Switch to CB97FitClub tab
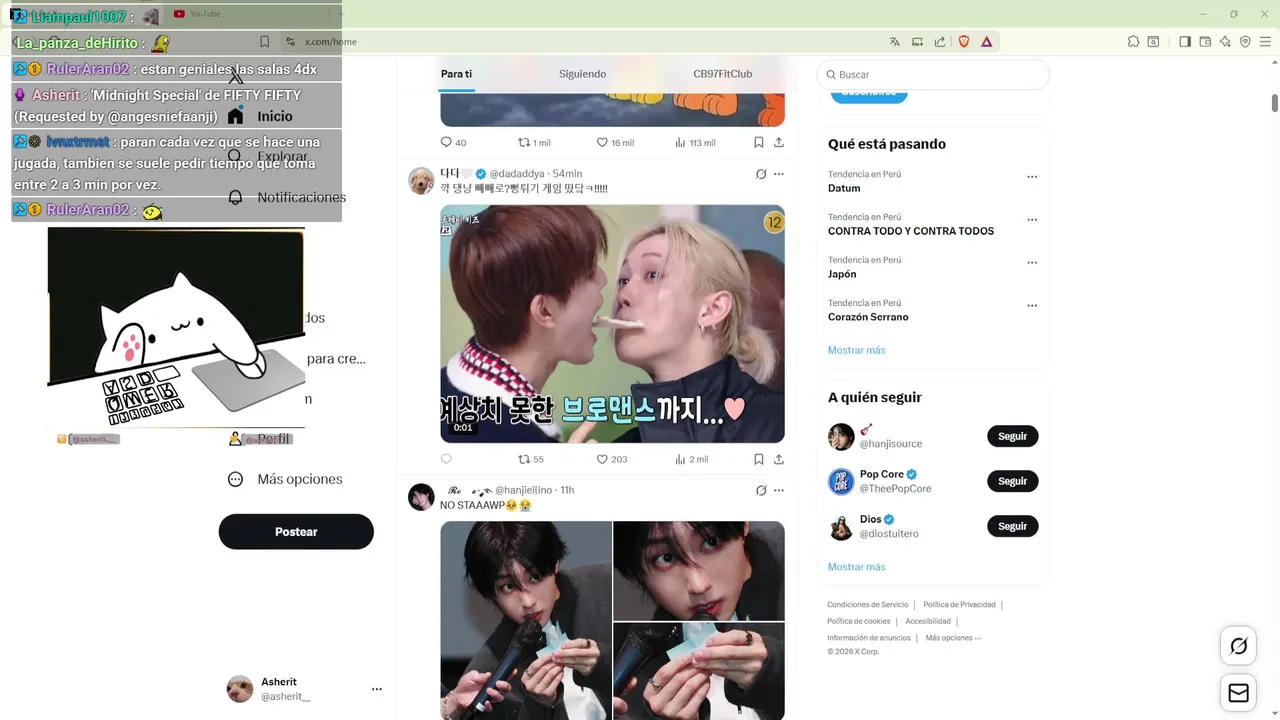The width and height of the screenshot is (1280, 720). [722, 74]
